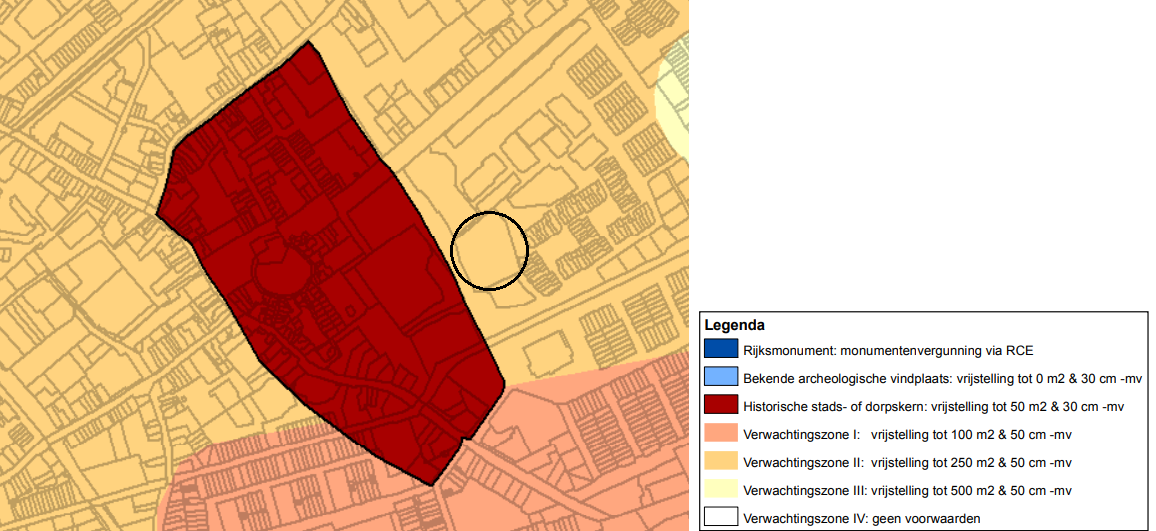The width and height of the screenshot is (1156, 531).
Task: Click the white Verwachtingszone IV legend swatch
Action: coord(720,518)
